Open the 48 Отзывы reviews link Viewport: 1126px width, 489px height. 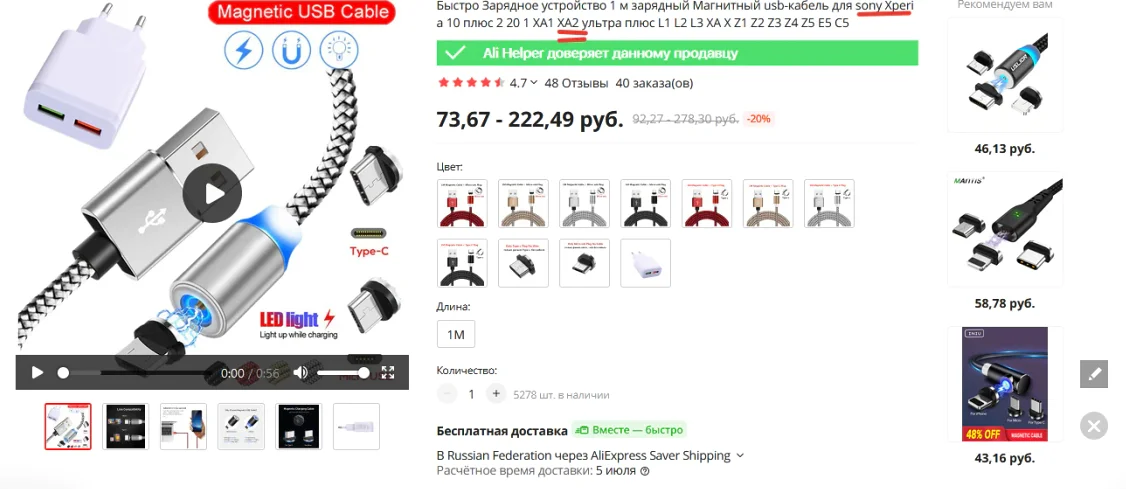576,83
